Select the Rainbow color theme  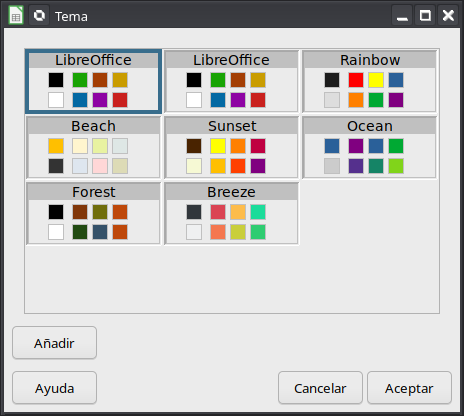click(x=370, y=82)
